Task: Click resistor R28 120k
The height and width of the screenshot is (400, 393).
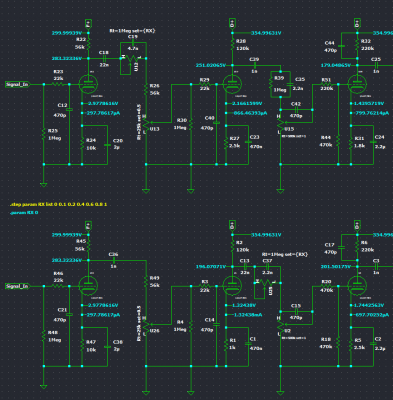Action: 232,45
